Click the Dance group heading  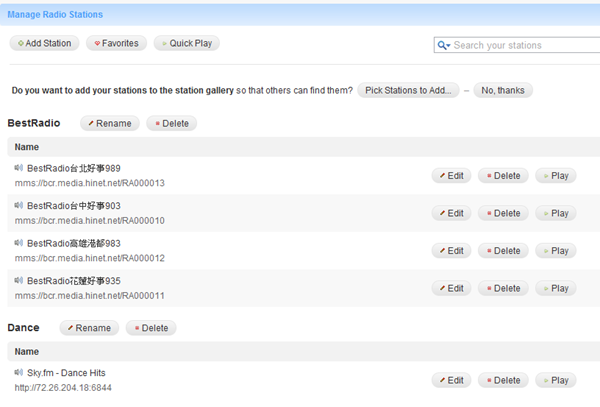(23, 328)
